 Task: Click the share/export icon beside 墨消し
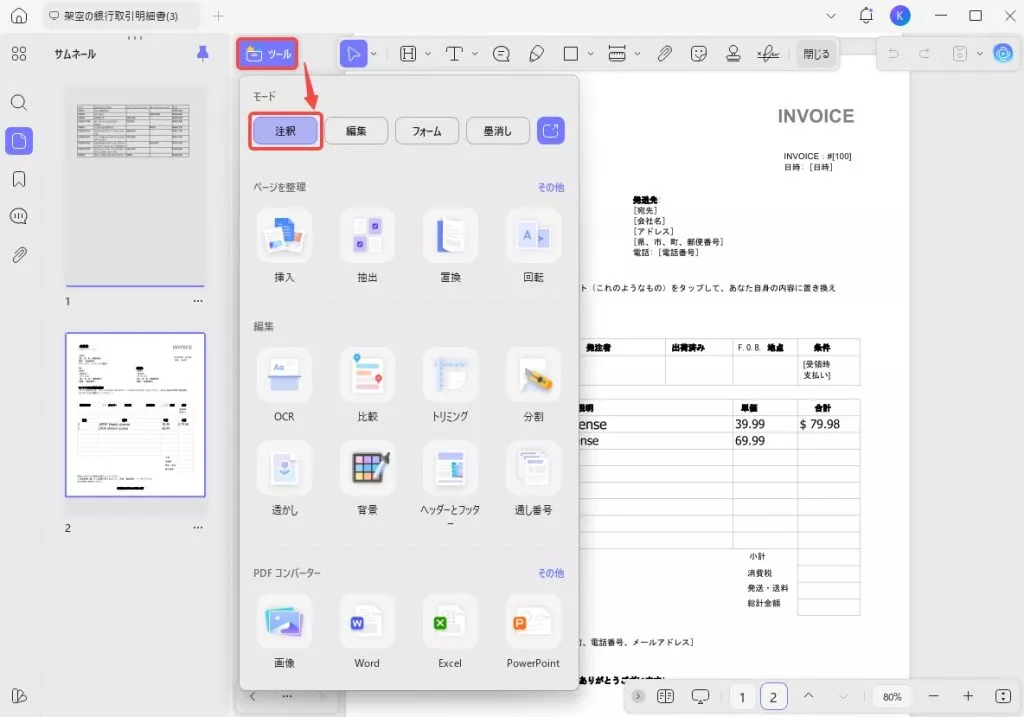pyautogui.click(x=551, y=131)
